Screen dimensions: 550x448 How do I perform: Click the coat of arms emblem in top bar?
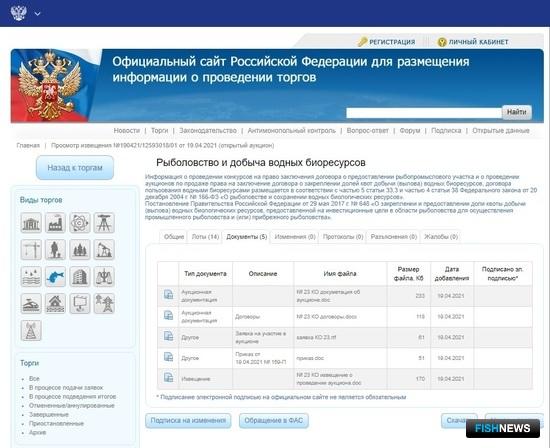19,13
